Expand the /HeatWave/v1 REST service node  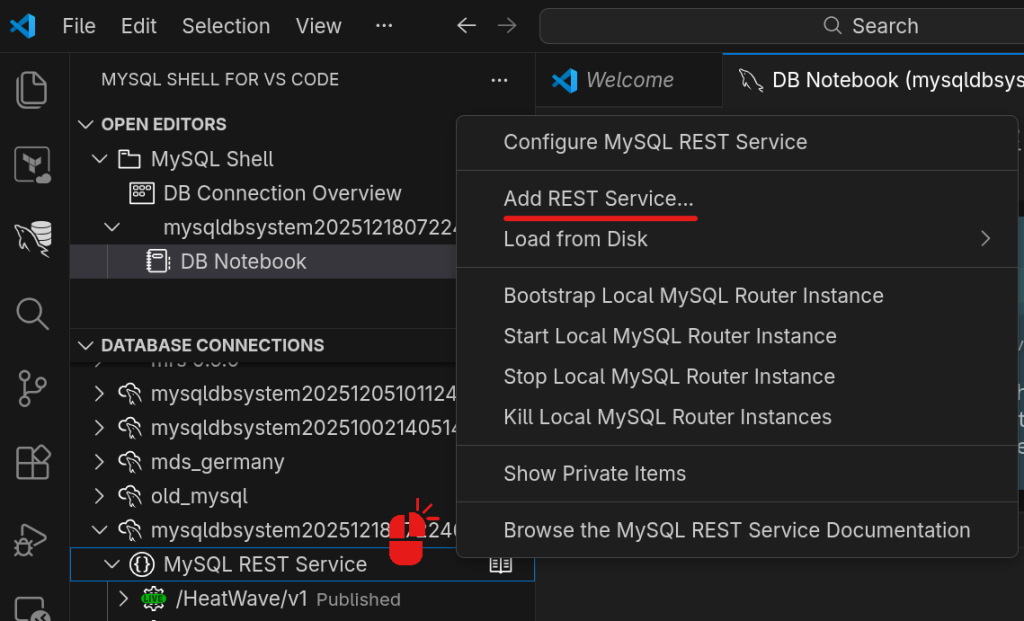[x=124, y=599]
